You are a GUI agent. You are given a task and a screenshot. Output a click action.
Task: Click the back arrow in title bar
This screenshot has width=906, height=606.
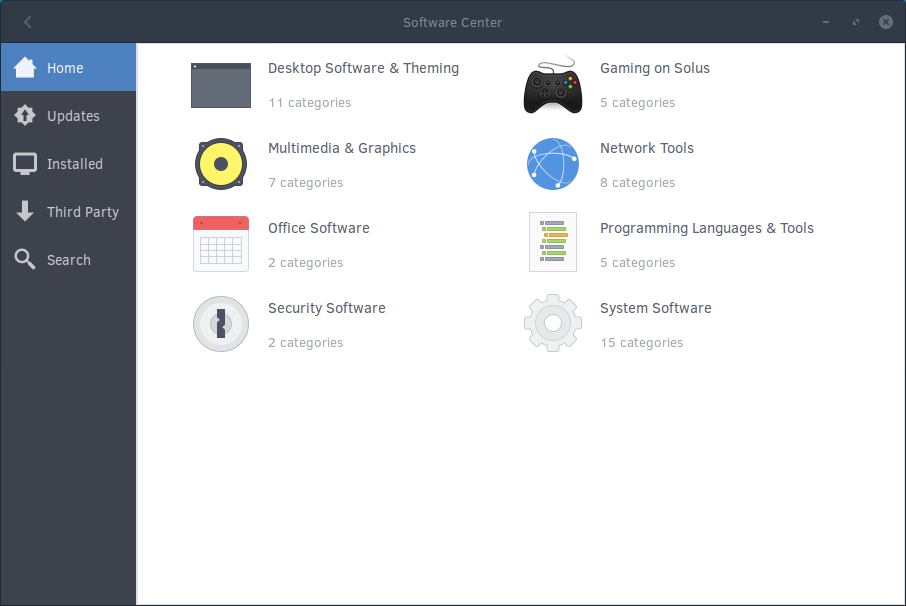pos(28,22)
